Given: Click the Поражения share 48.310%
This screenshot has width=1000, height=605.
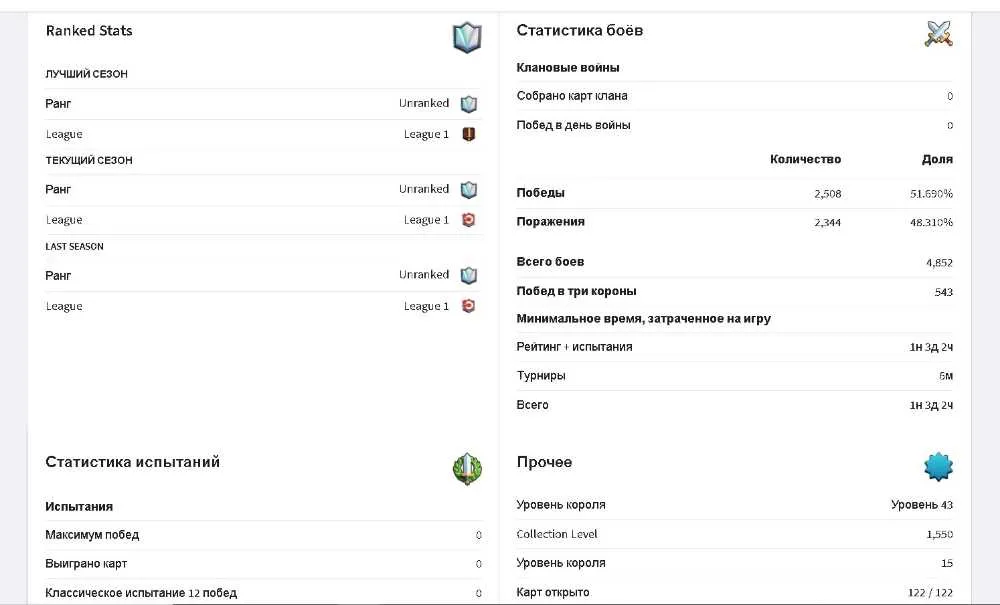Looking at the screenshot, I should [x=931, y=222].
